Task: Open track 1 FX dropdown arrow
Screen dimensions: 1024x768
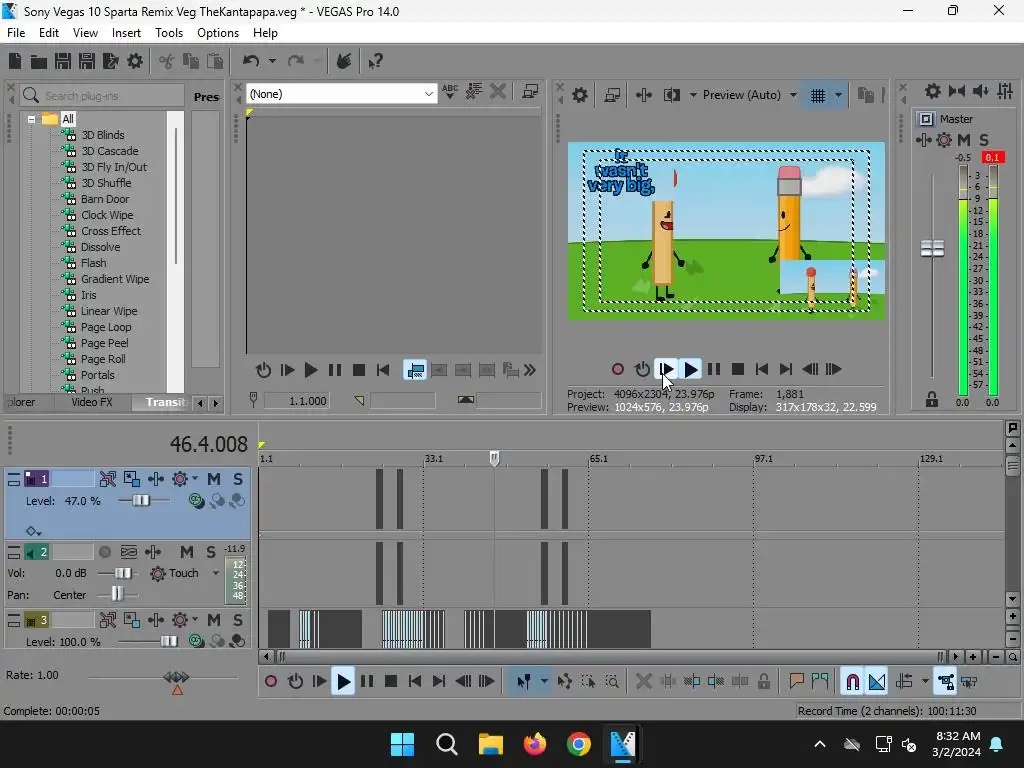Action: coord(195,479)
